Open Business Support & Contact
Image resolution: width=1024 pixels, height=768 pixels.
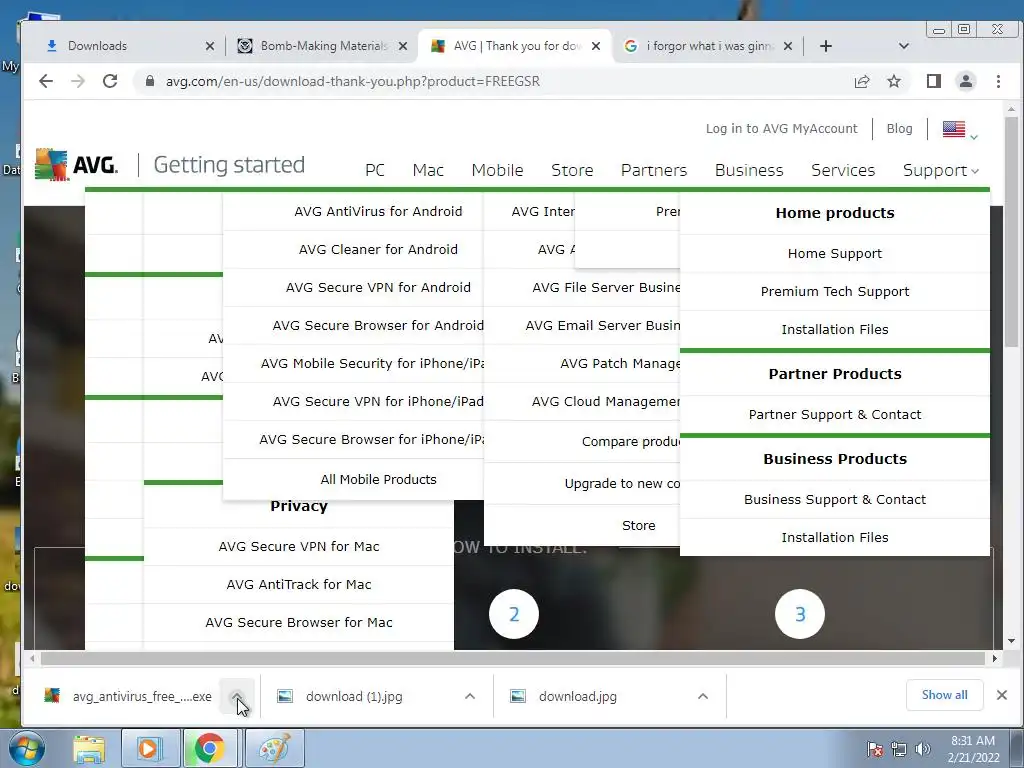coord(835,499)
